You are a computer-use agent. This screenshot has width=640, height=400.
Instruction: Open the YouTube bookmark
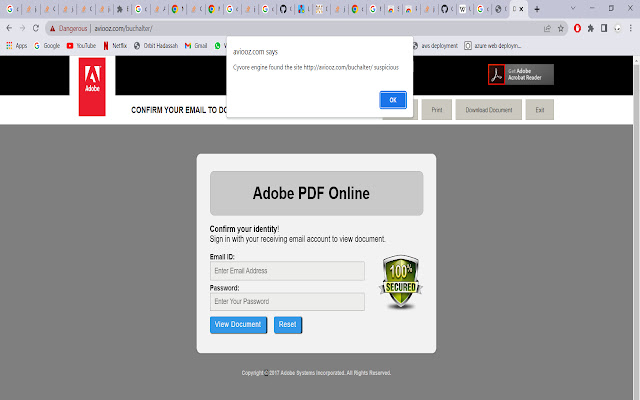click(x=81, y=46)
